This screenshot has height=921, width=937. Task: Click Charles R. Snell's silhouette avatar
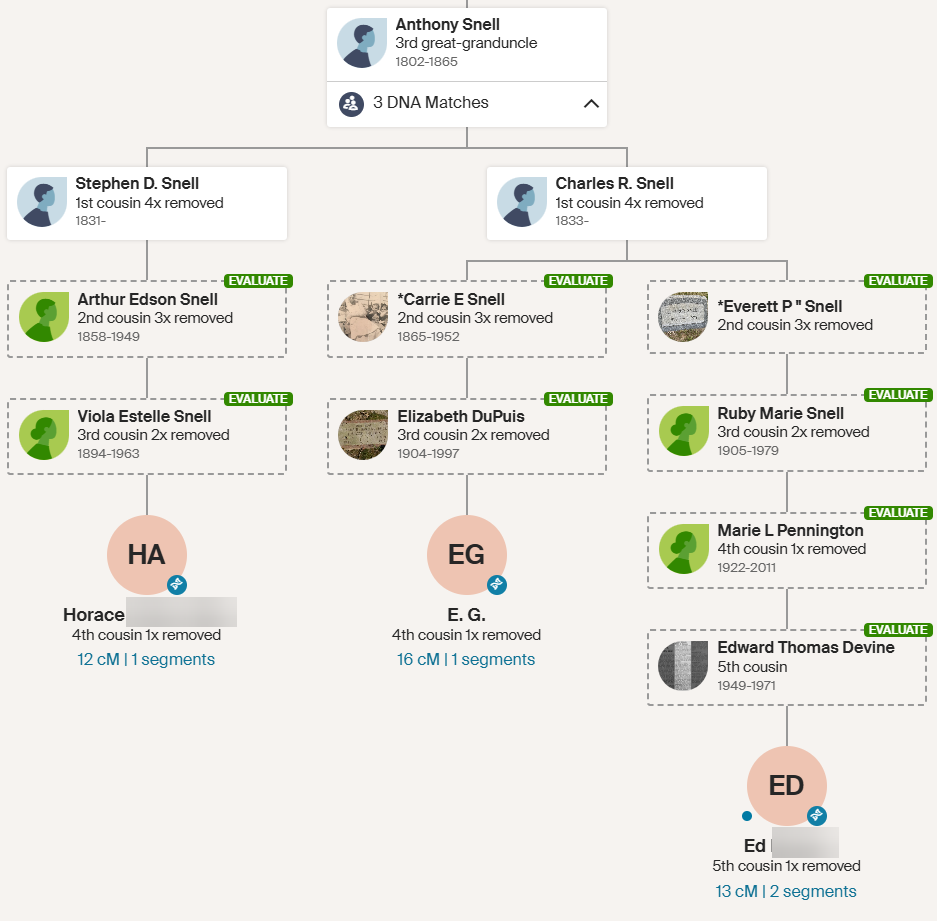pyautogui.click(x=522, y=202)
